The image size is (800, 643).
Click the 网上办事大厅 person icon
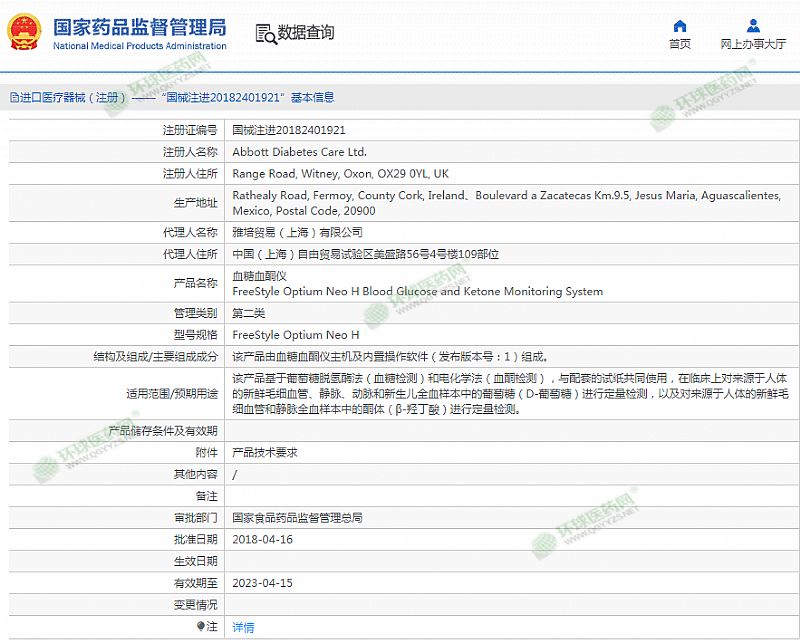(x=753, y=26)
